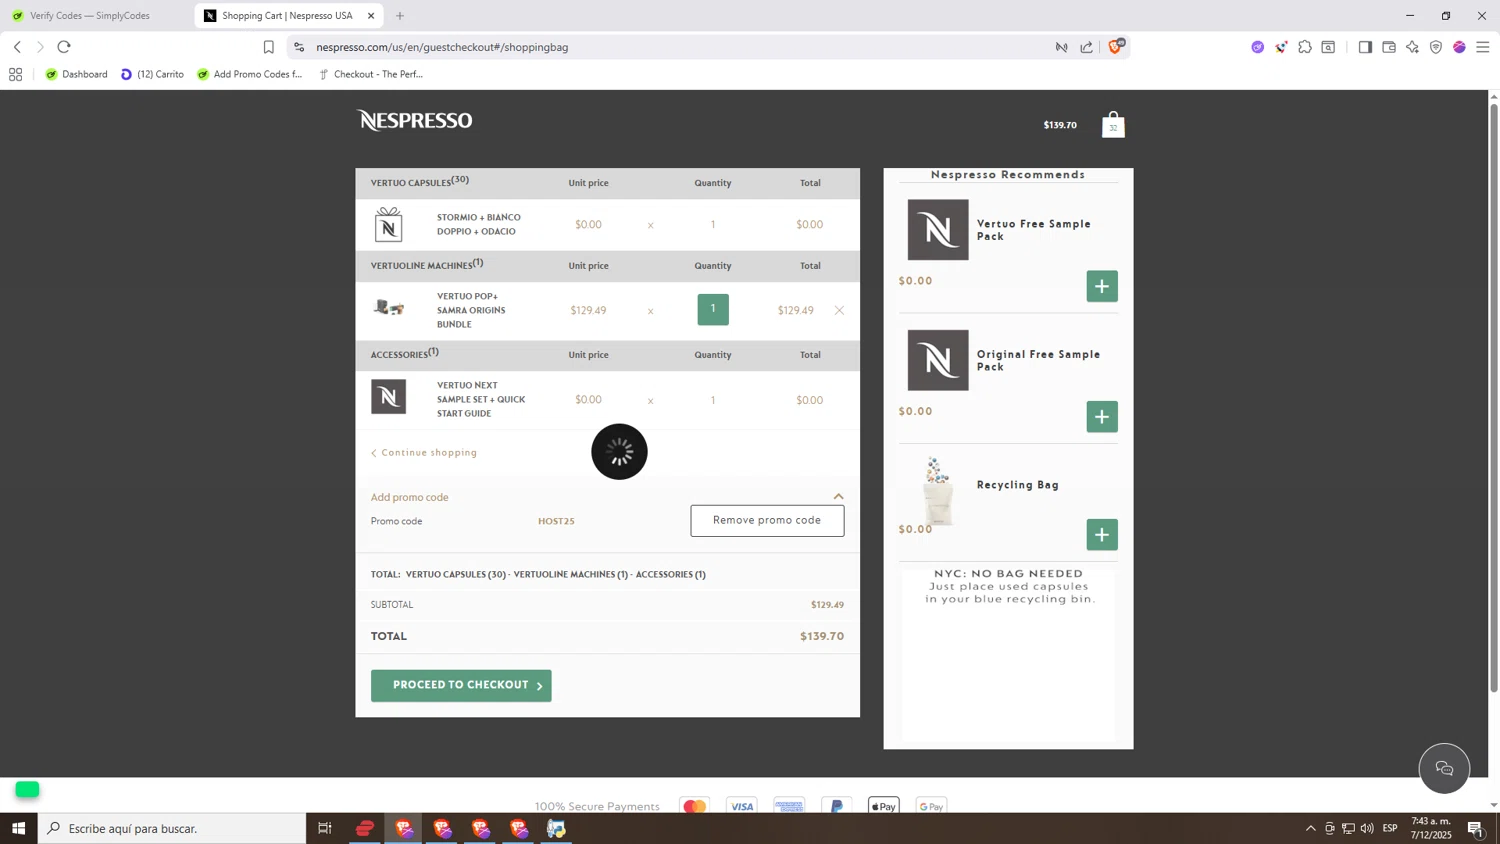Click the Nespresso logo
The height and width of the screenshot is (844, 1500).
(x=414, y=121)
